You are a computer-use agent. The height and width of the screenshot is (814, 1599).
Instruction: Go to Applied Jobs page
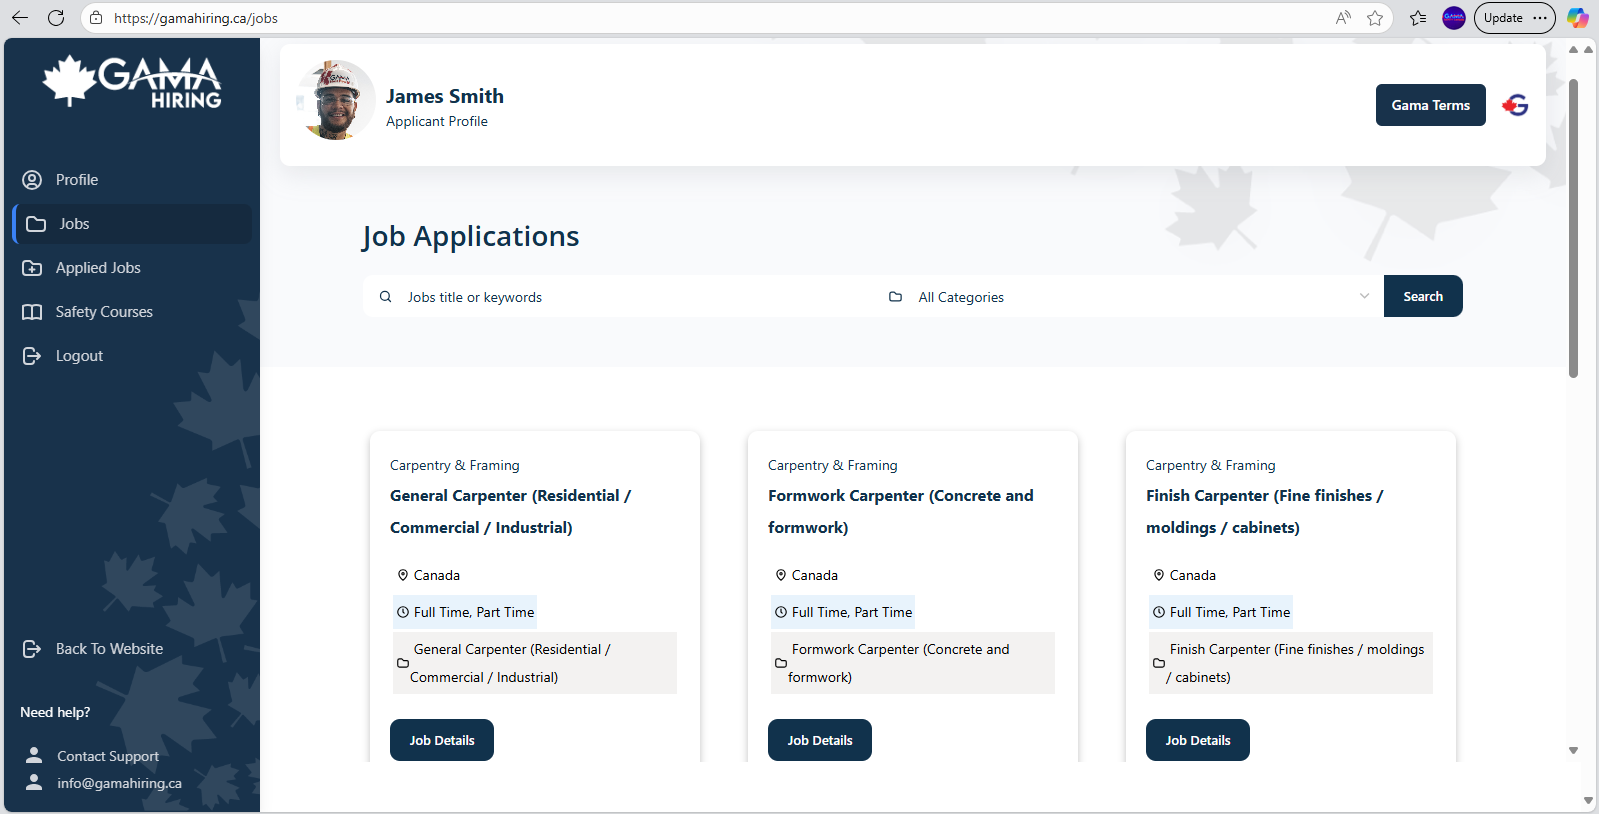97,268
